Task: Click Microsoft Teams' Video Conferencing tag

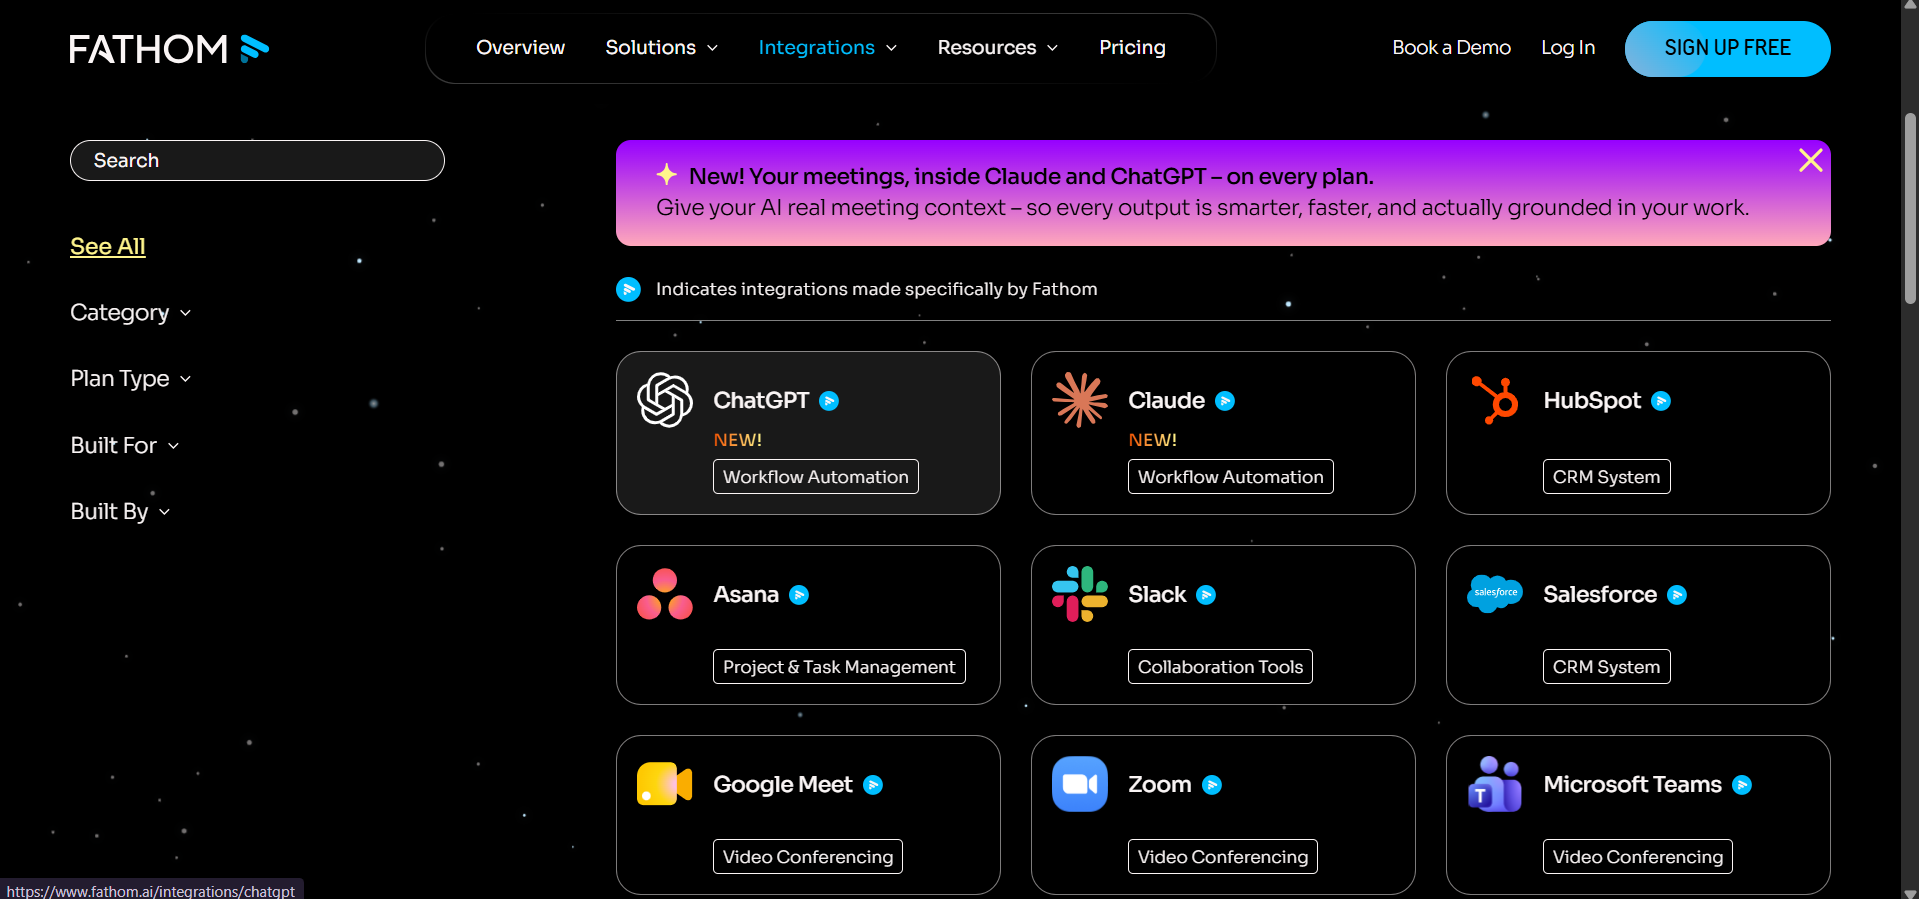Action: click(x=1638, y=857)
